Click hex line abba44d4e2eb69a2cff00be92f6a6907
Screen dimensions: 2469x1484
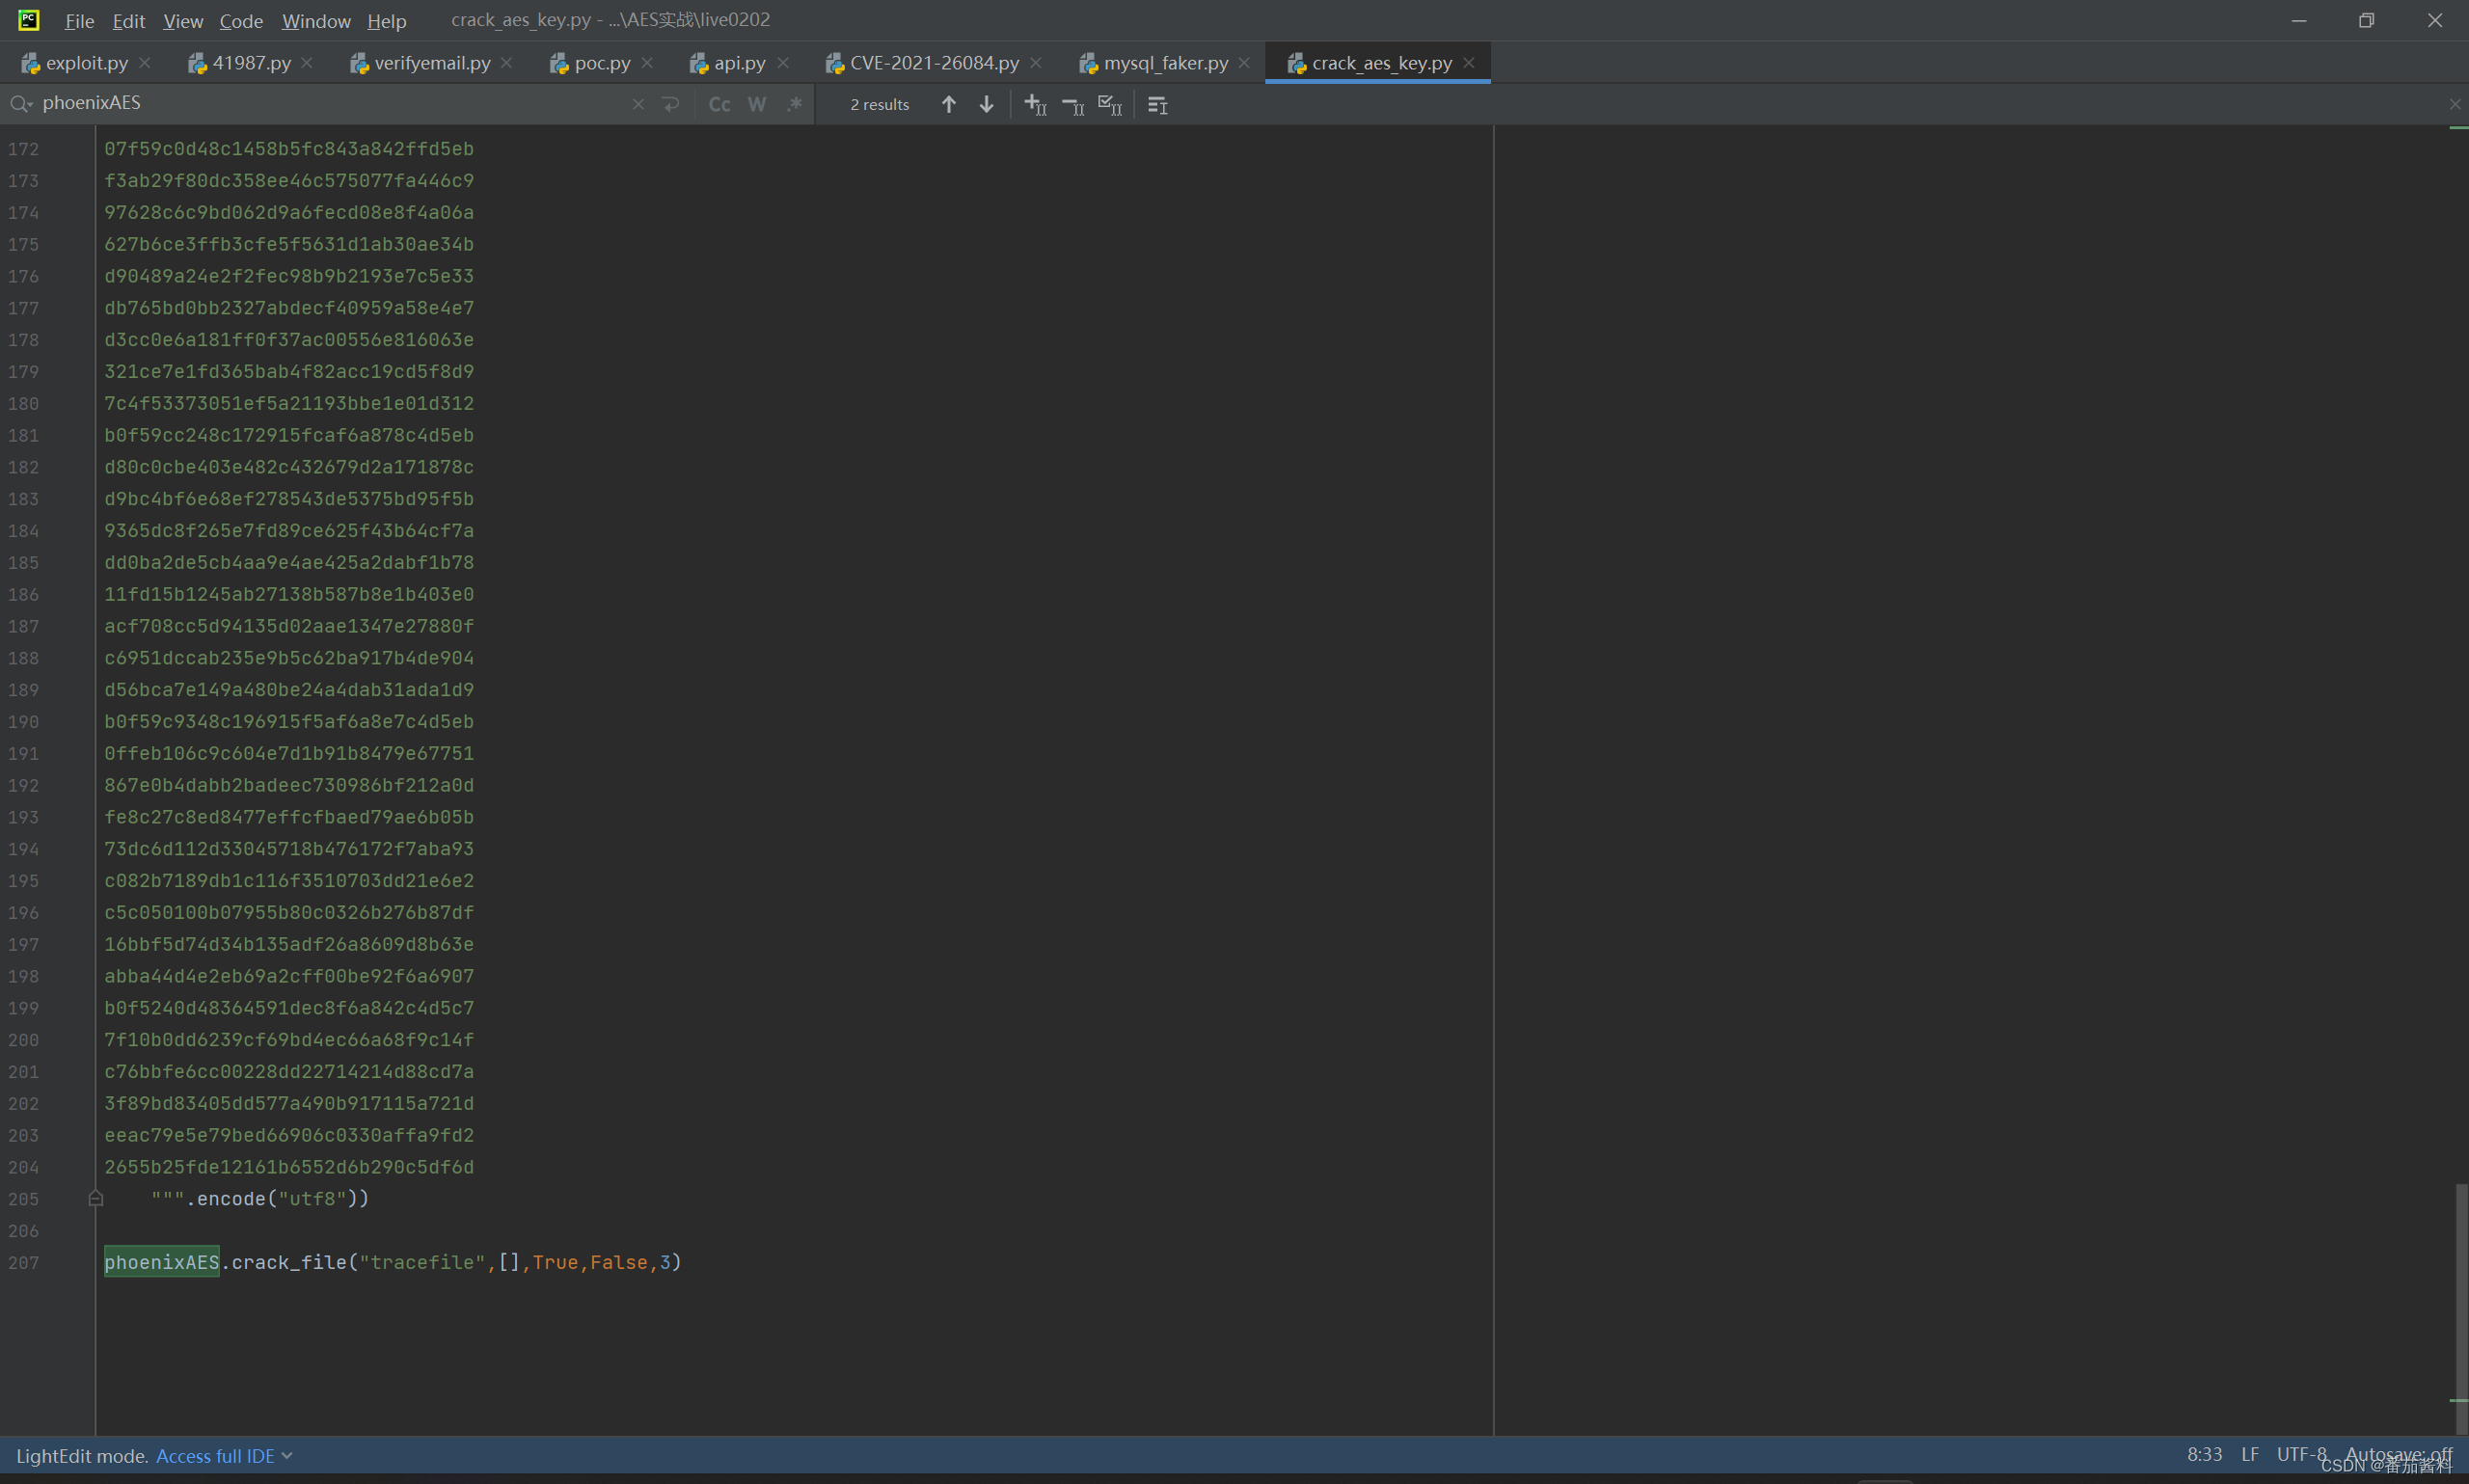click(289, 976)
